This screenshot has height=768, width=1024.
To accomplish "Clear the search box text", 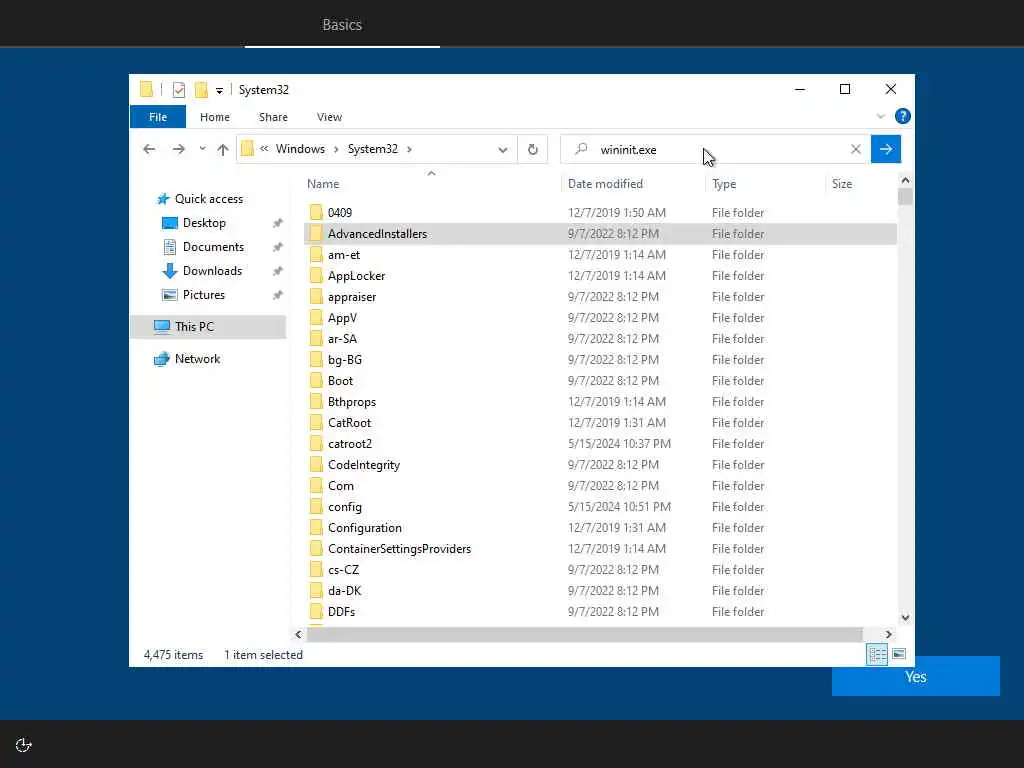I will coord(856,150).
